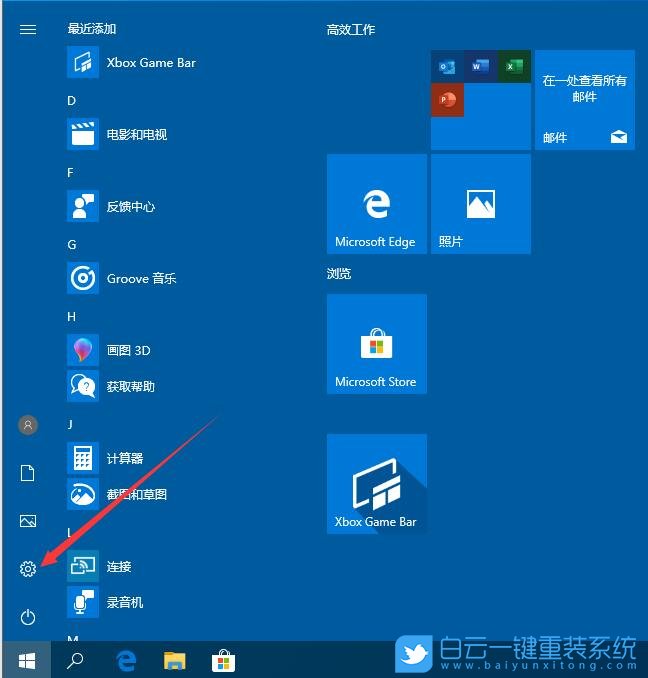Launch 录音机 app
648x678 pixels.
[x=105, y=602]
